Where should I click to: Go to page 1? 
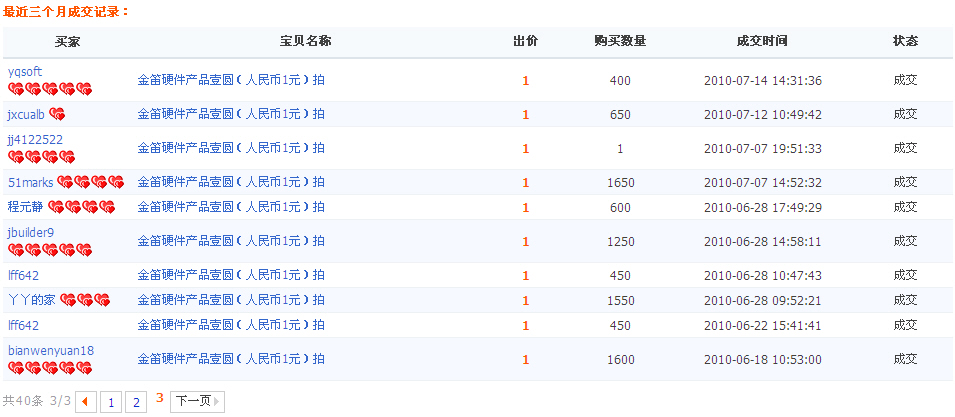pos(111,402)
